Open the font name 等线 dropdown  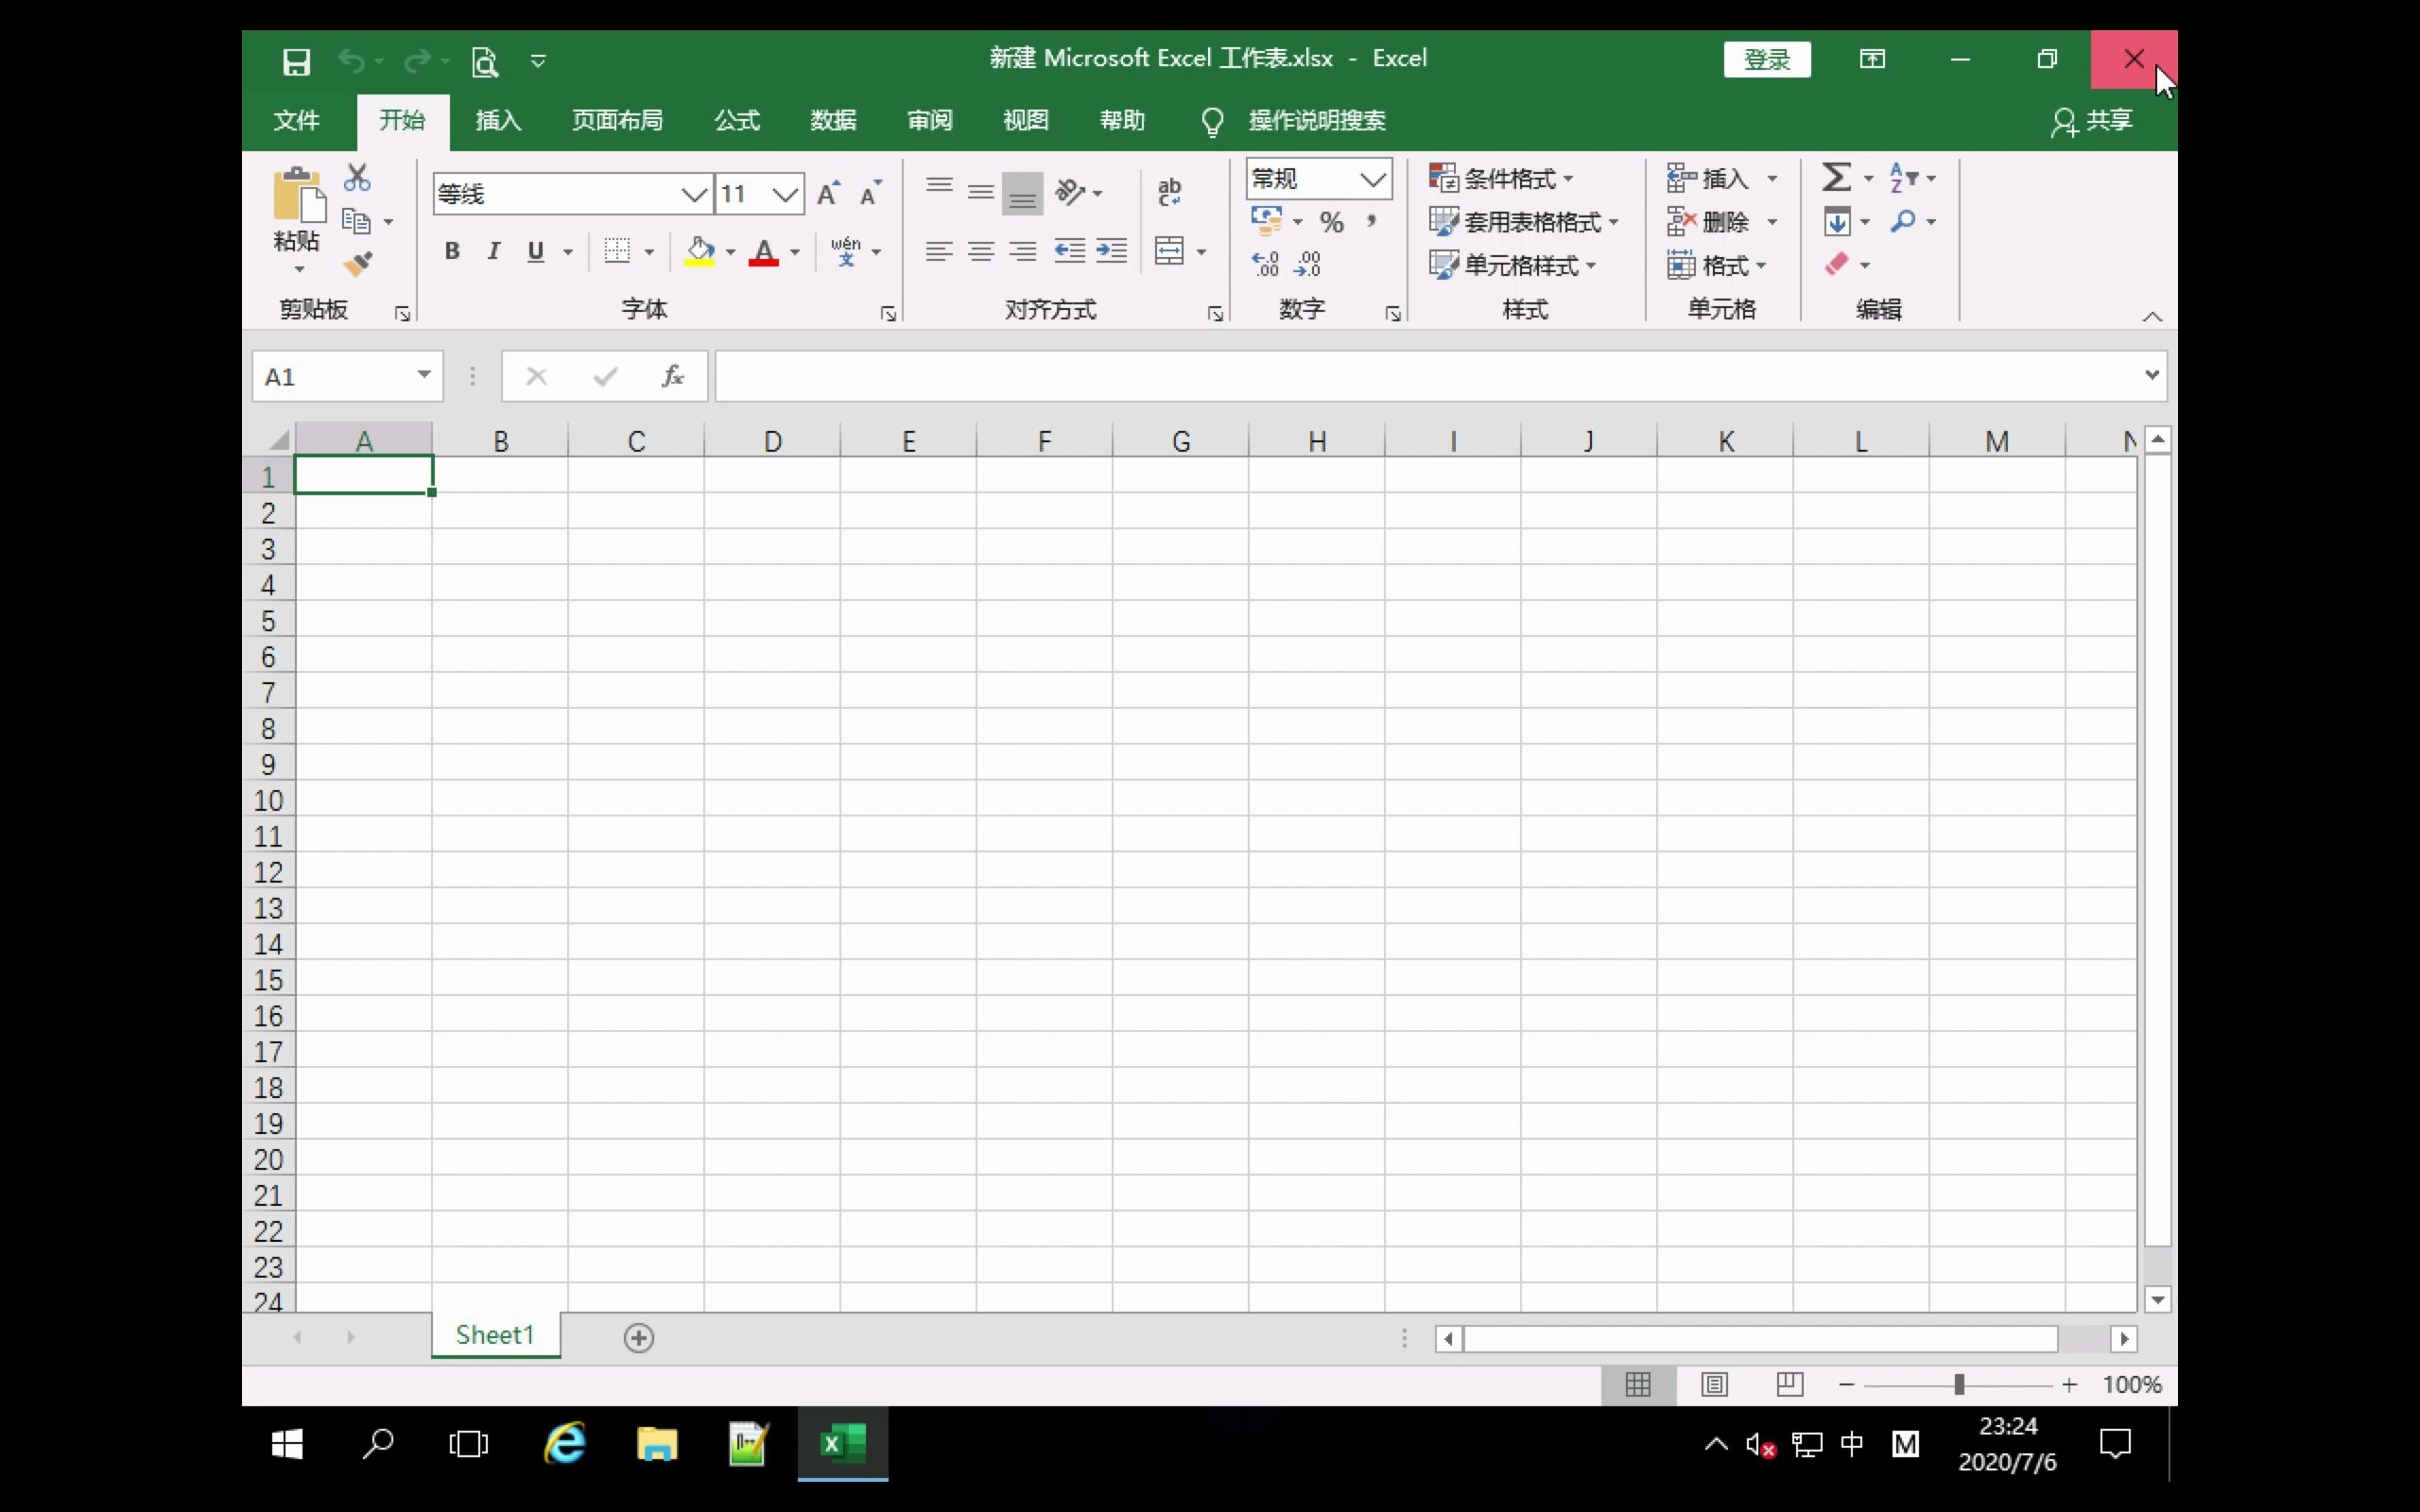(695, 194)
